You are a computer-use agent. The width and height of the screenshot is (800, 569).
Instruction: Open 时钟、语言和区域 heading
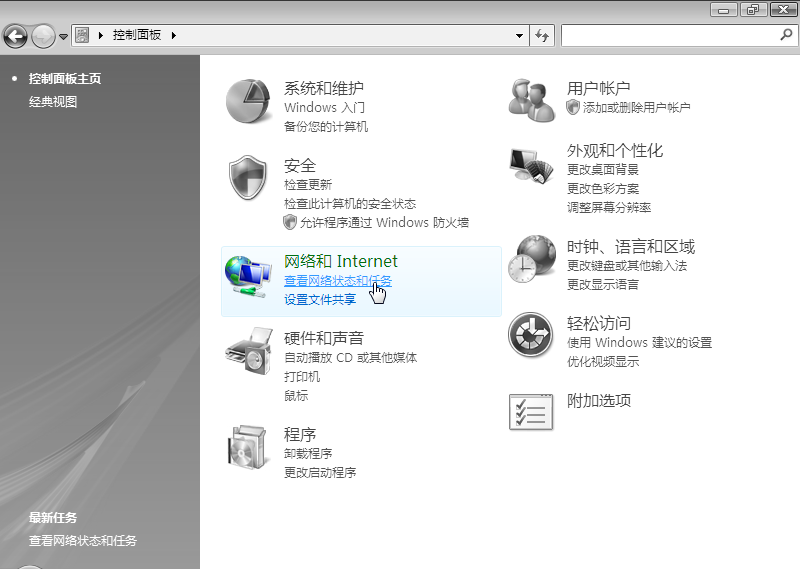(631, 246)
